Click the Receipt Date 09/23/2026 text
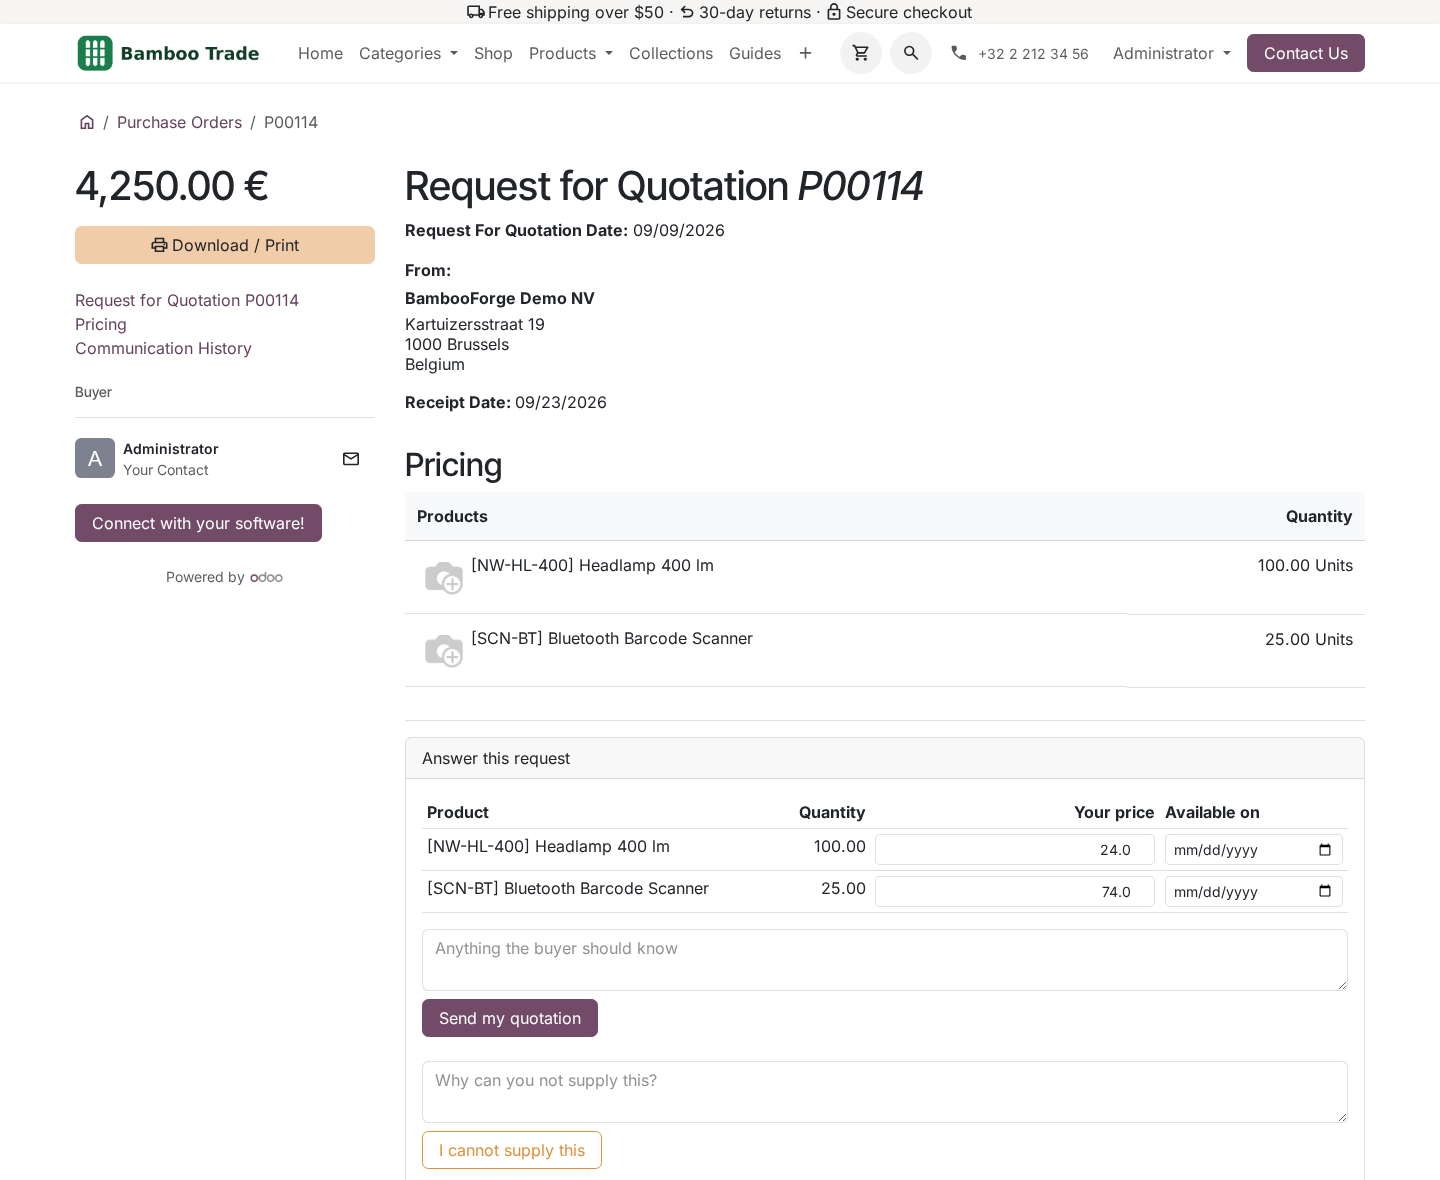The width and height of the screenshot is (1440, 1180). pyautogui.click(x=506, y=402)
